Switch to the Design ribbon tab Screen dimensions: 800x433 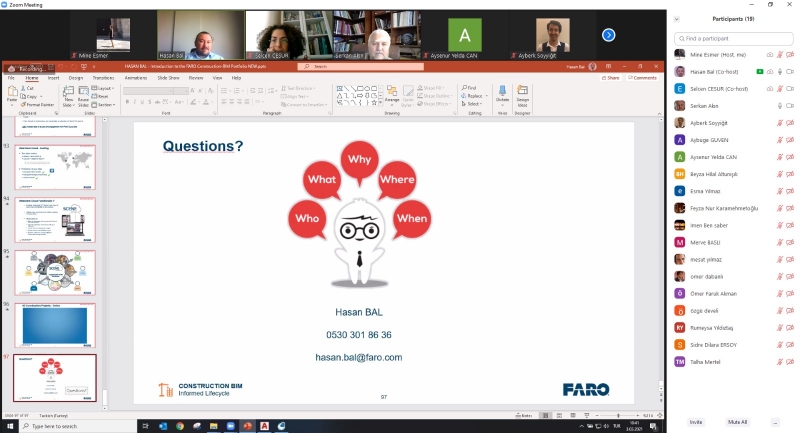[76, 77]
